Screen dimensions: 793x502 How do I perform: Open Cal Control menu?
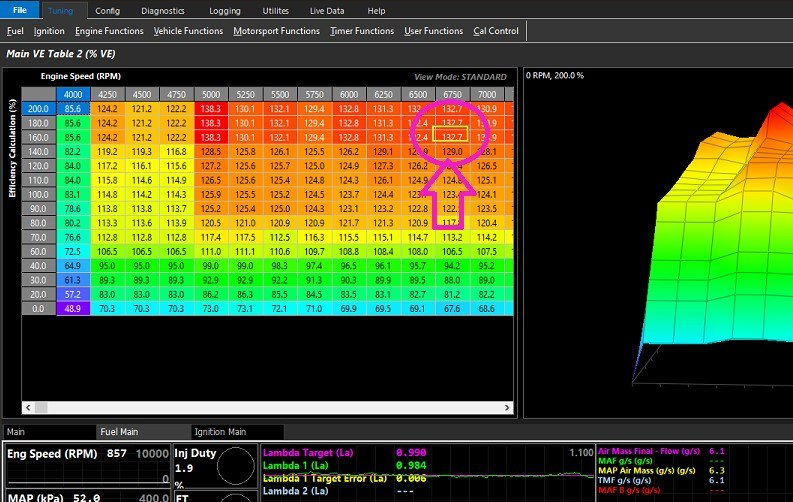(496, 31)
